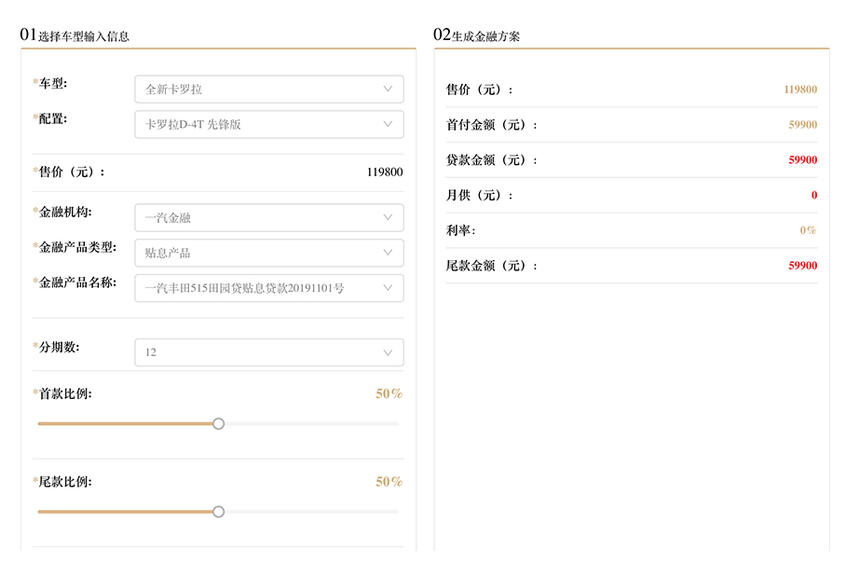Click the unfilled track of 尾款比例 slider

[310, 512]
